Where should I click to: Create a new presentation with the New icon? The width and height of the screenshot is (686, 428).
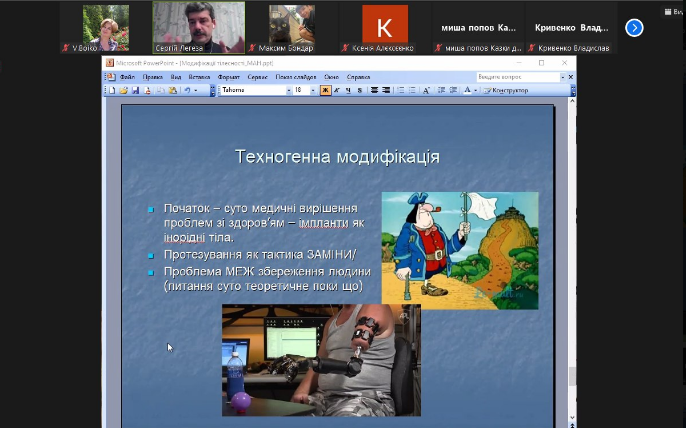(x=112, y=90)
